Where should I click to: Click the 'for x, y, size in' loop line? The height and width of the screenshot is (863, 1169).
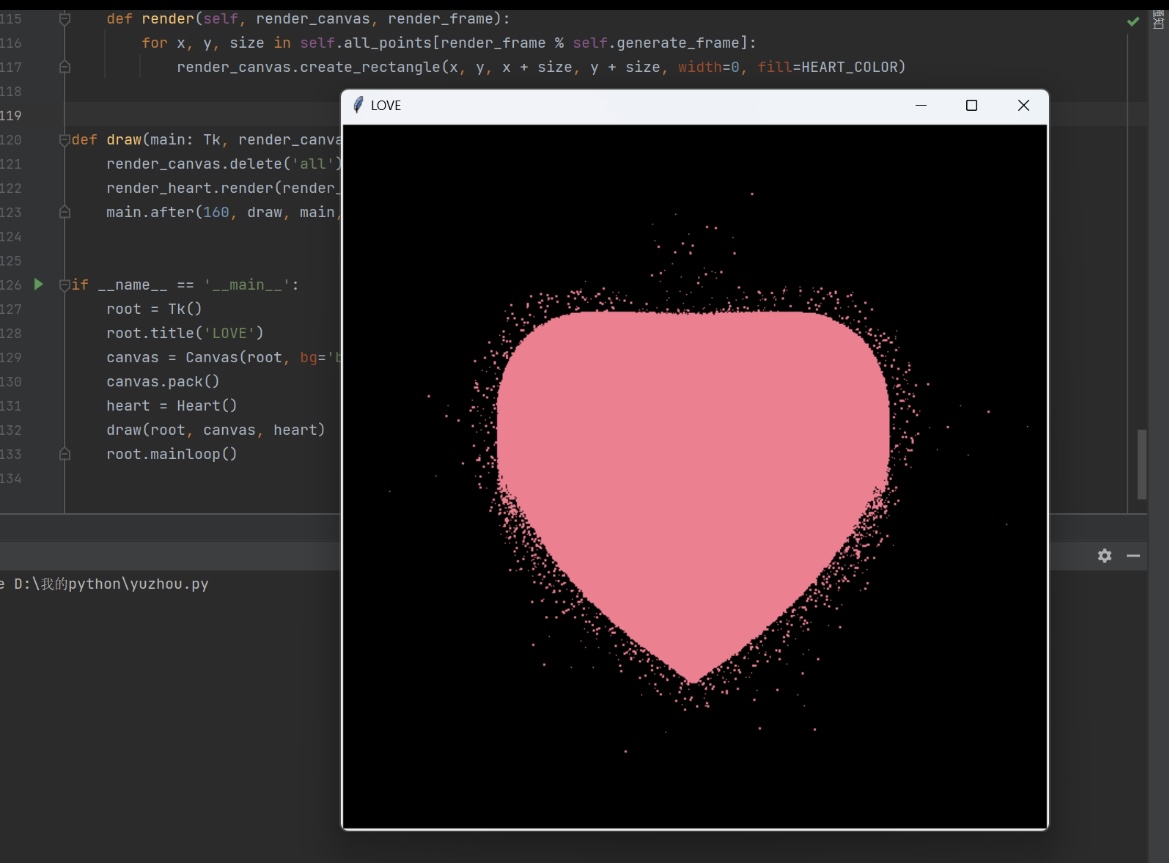coord(449,43)
